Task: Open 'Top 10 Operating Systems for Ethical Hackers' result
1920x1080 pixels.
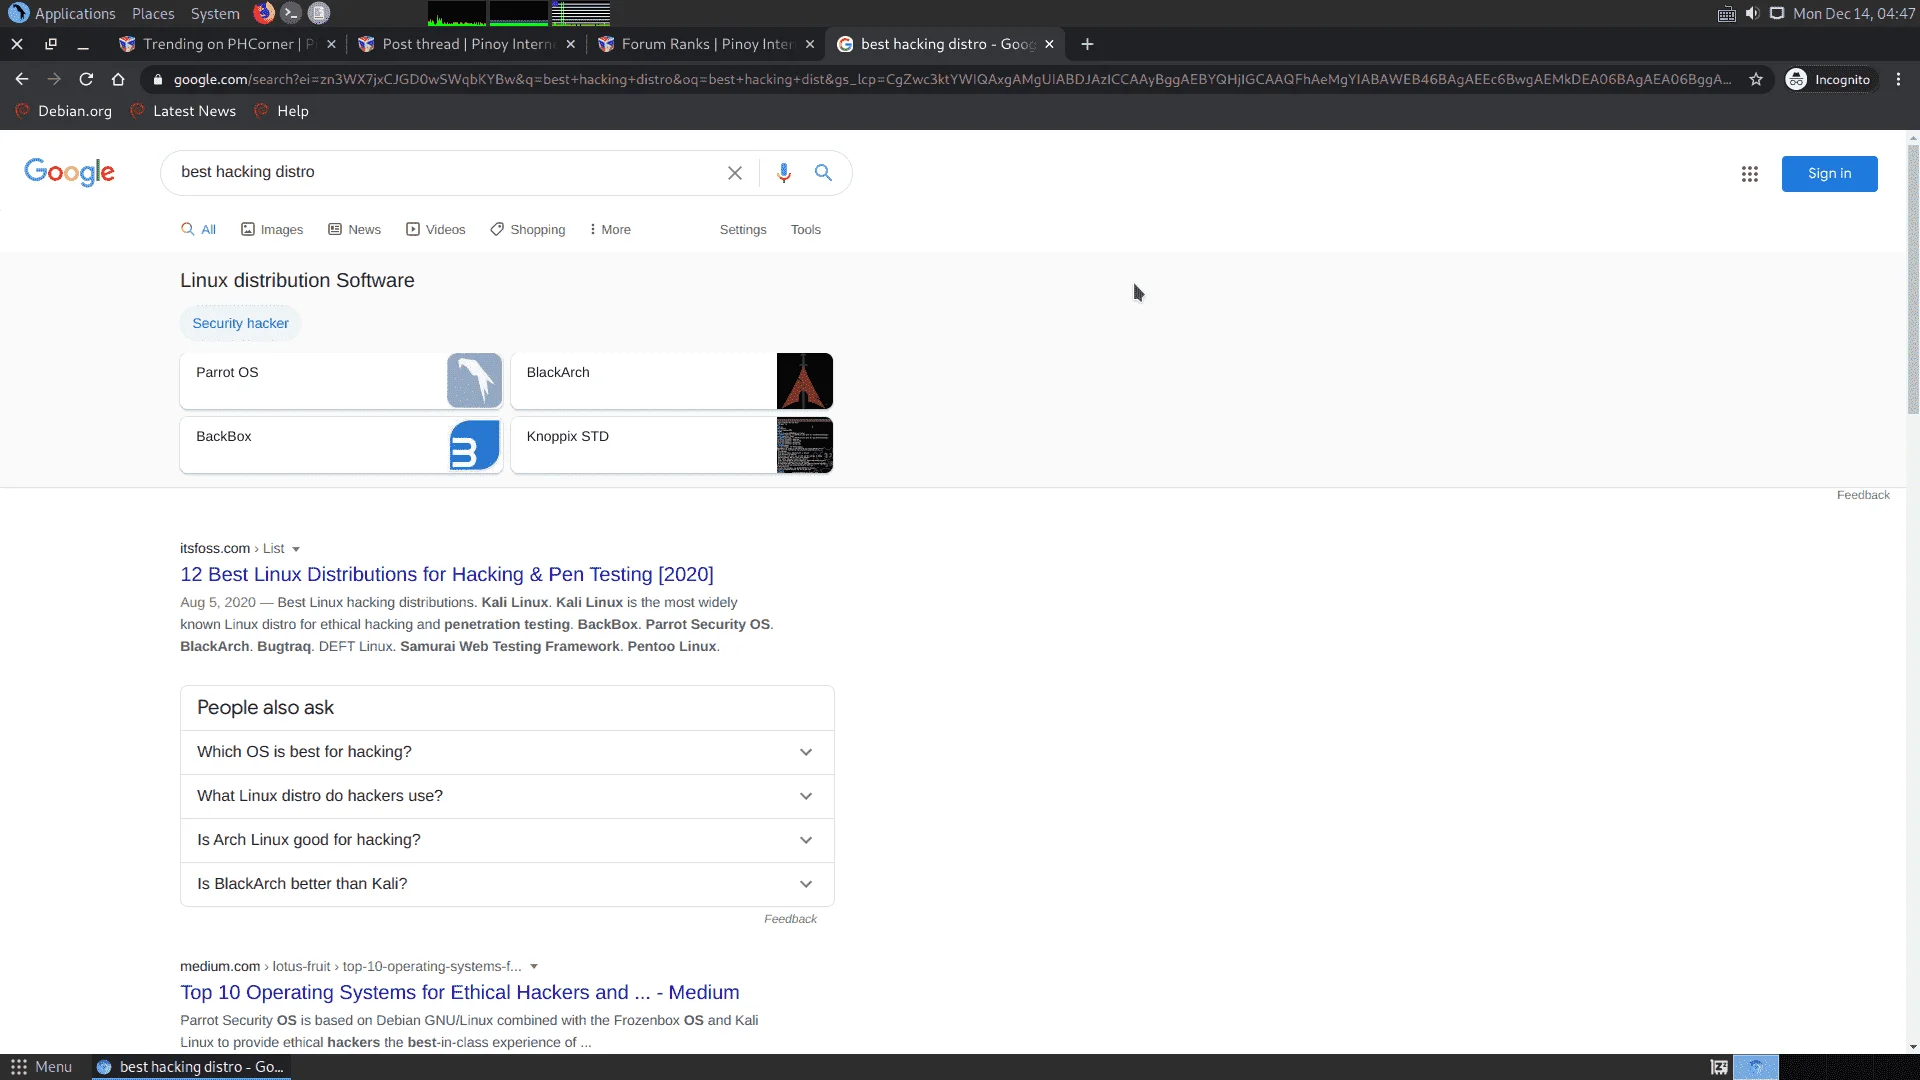Action: tap(460, 992)
